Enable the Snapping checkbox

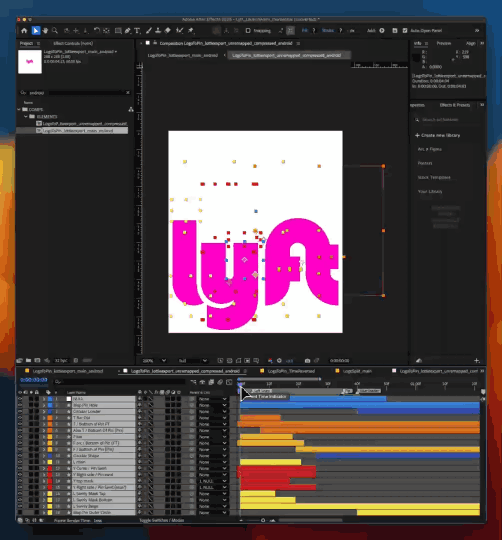click(248, 31)
